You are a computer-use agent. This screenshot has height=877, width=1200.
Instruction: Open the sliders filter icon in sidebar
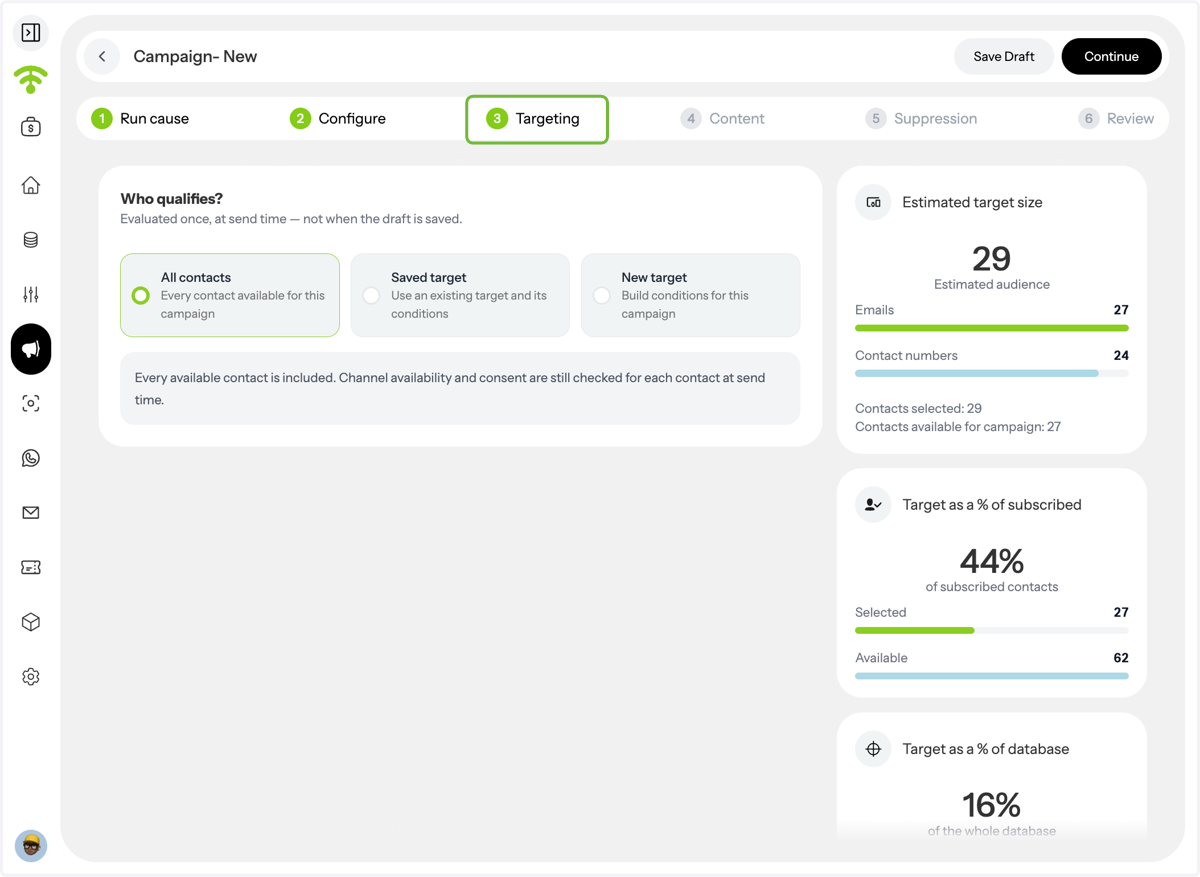[31, 294]
